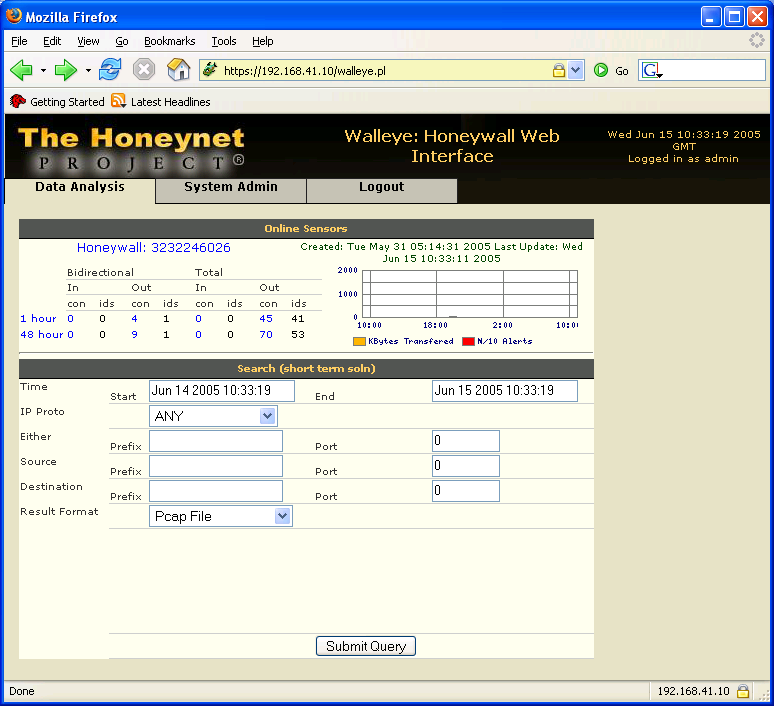Image resolution: width=774 pixels, height=706 pixels.
Task: Click the Start time input field
Action: click(222, 391)
